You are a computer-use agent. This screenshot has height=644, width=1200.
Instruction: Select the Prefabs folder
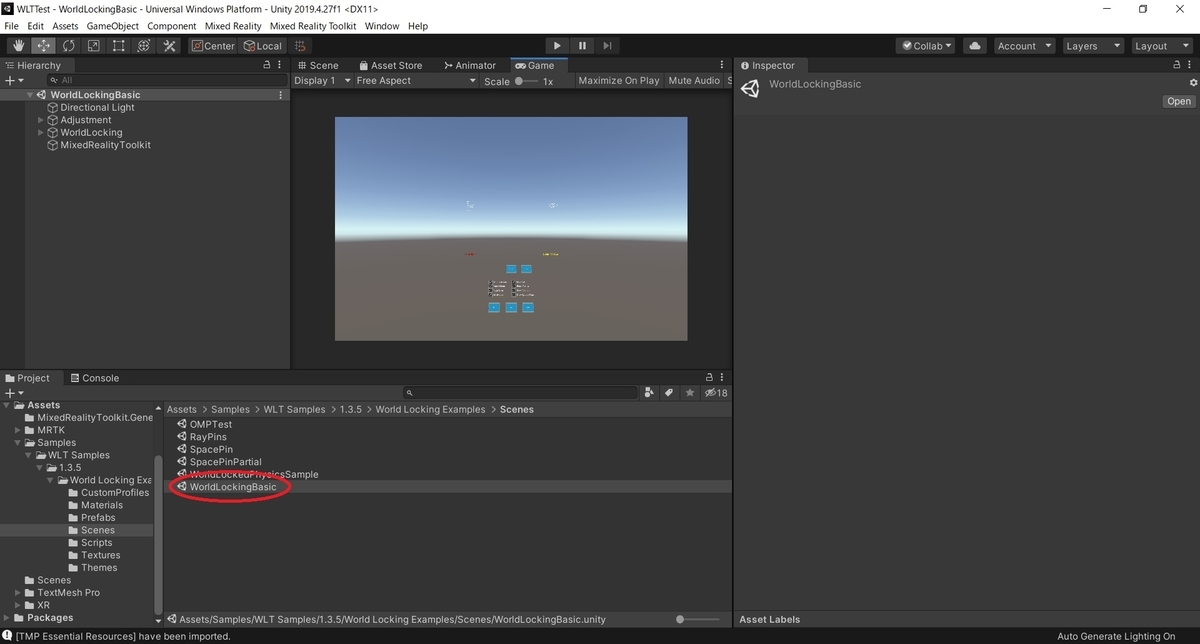98,518
